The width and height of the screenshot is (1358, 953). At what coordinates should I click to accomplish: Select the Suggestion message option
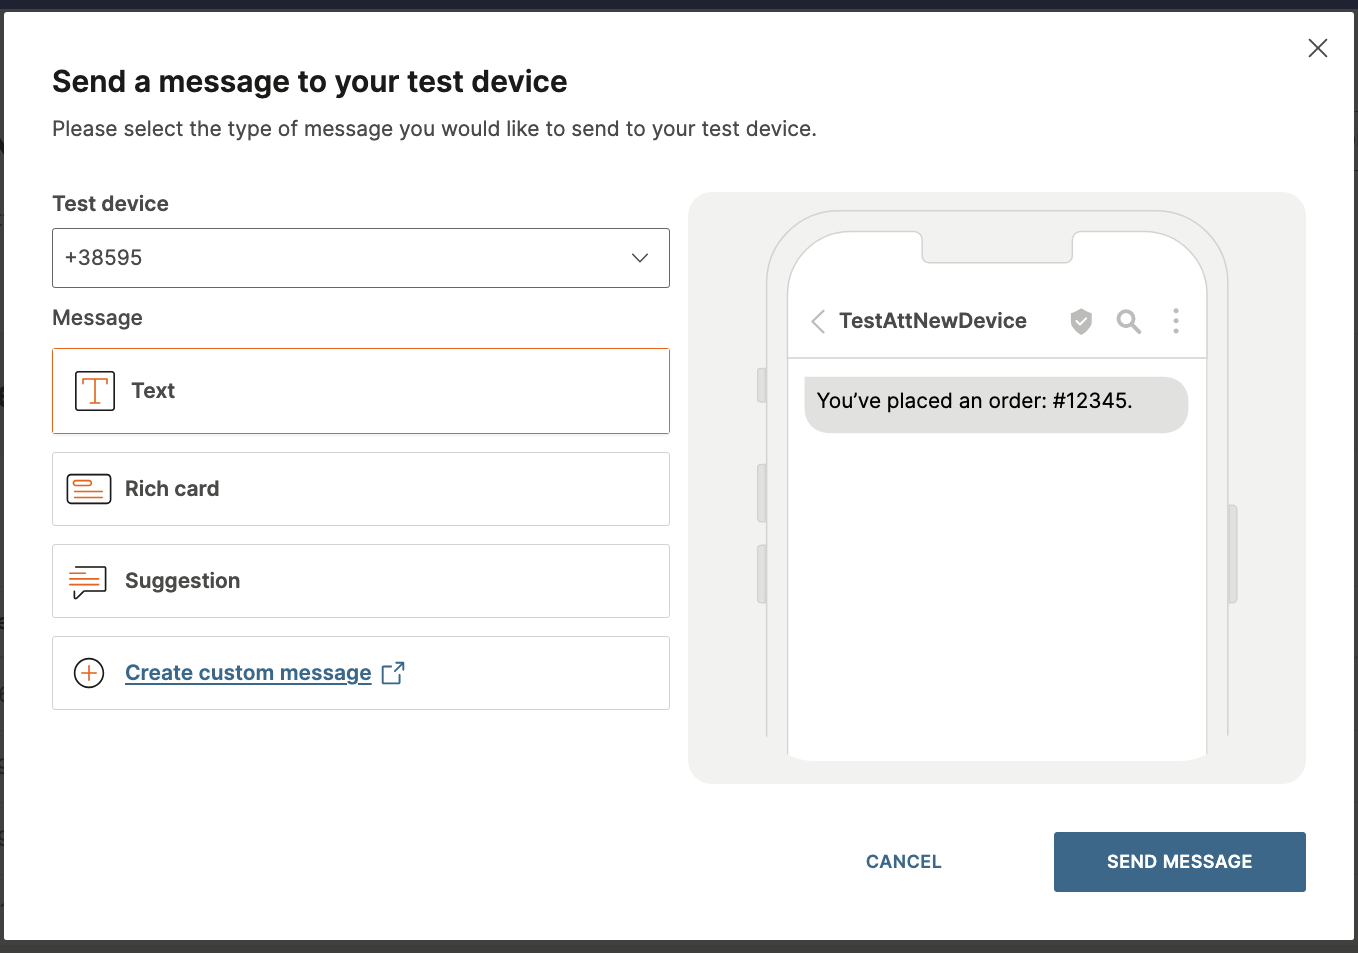coord(360,581)
